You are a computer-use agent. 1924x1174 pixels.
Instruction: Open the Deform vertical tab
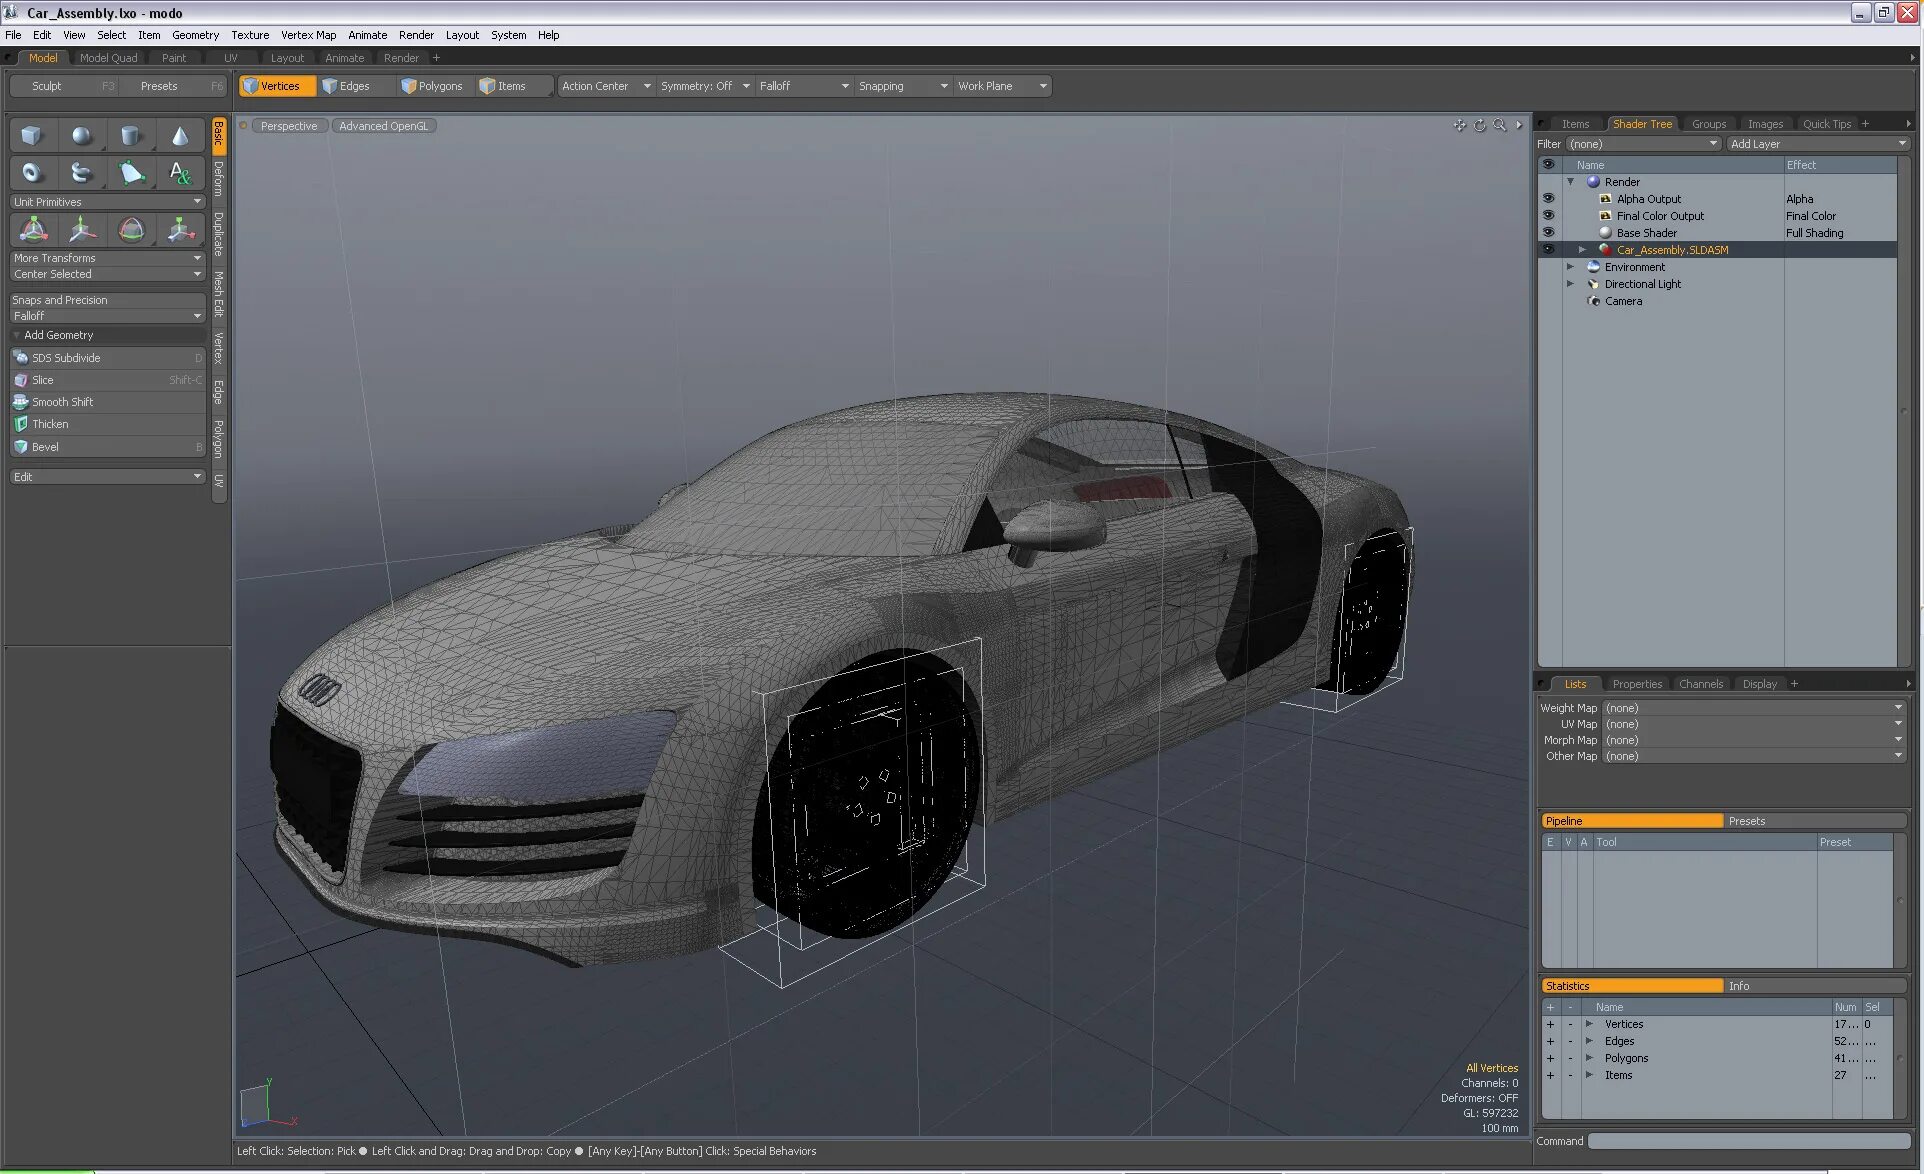tap(218, 179)
